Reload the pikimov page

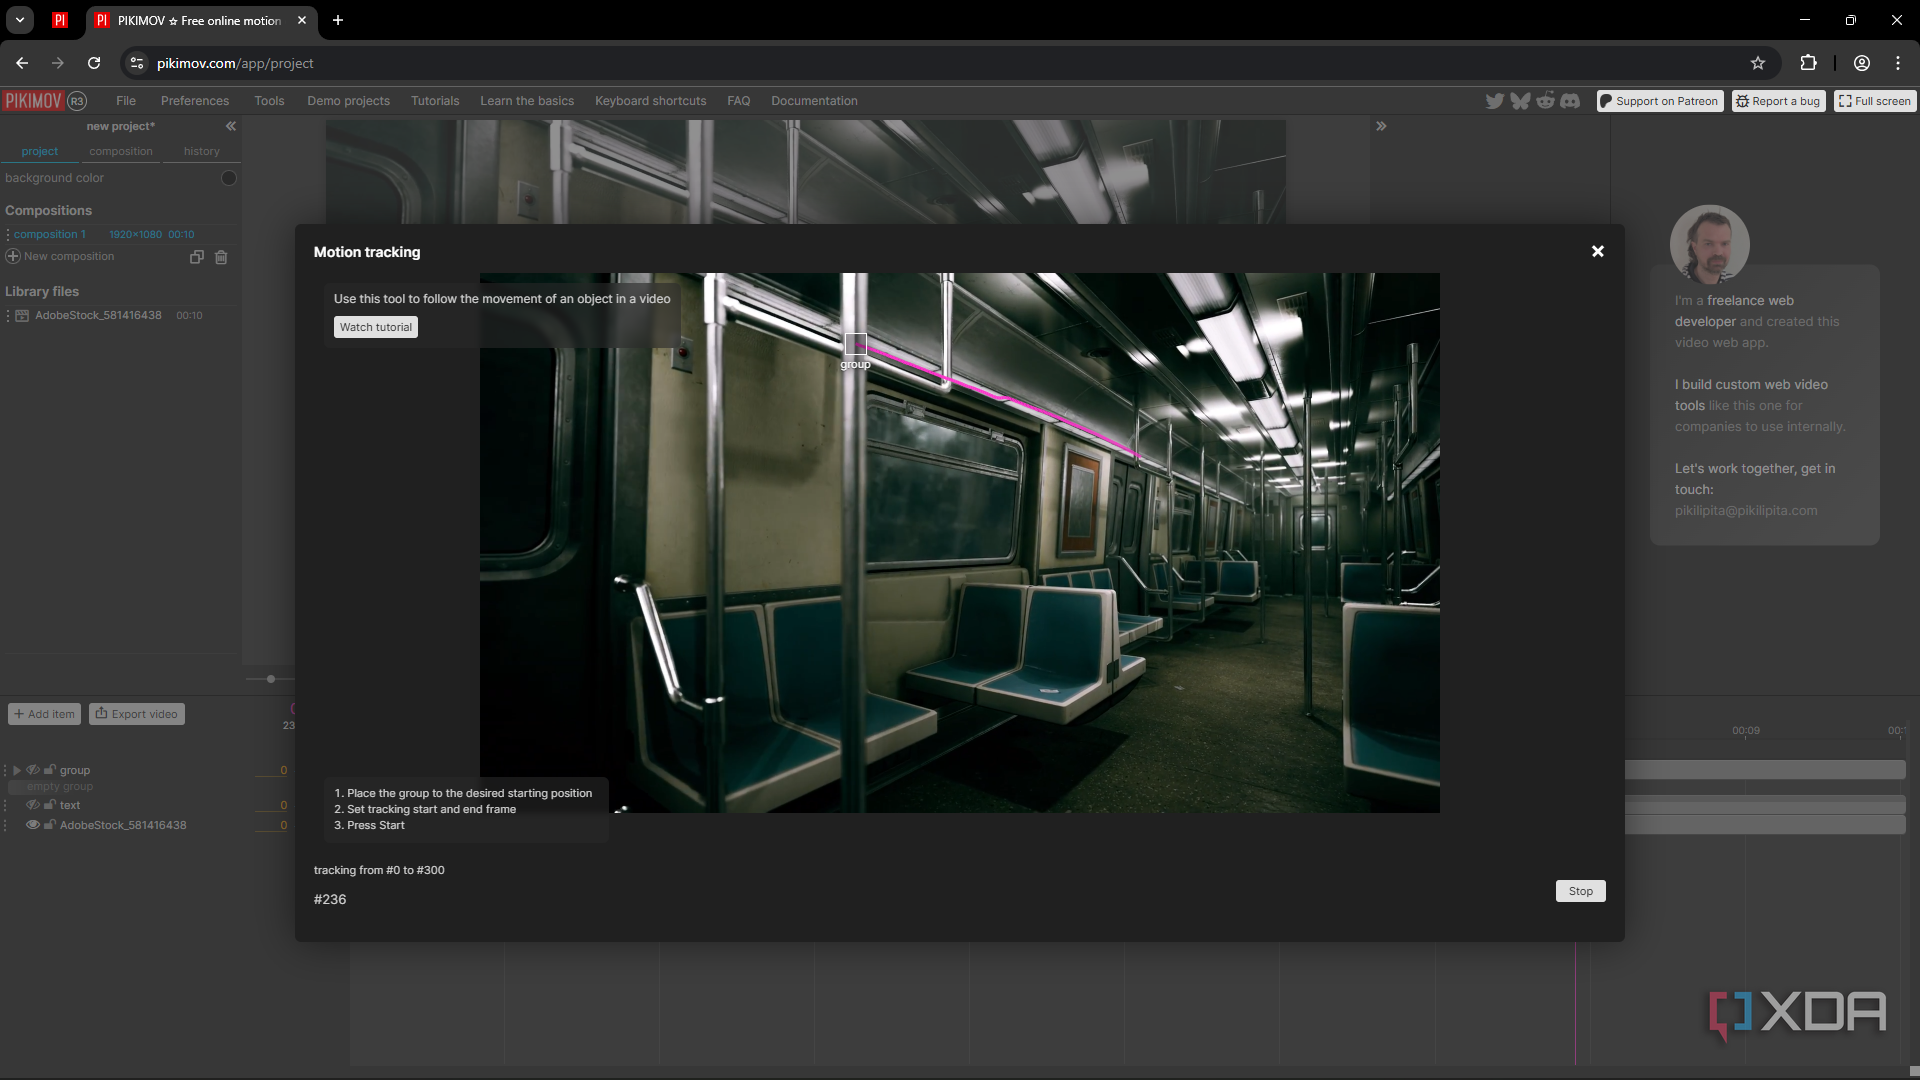pos(94,63)
